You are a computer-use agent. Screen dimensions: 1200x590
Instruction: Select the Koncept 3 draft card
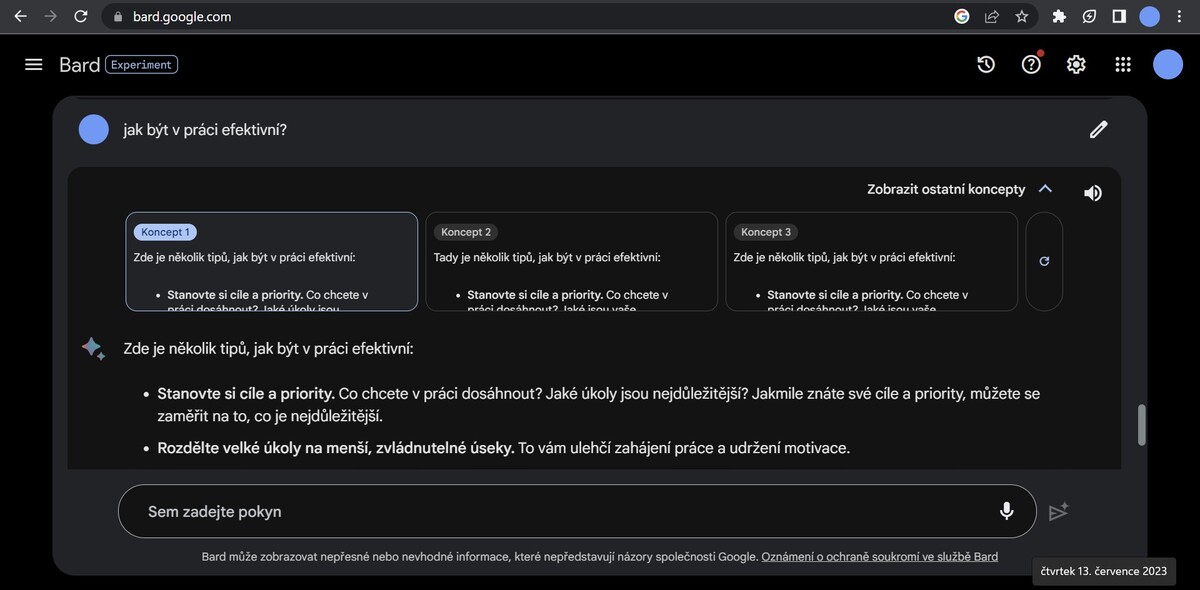(872, 262)
